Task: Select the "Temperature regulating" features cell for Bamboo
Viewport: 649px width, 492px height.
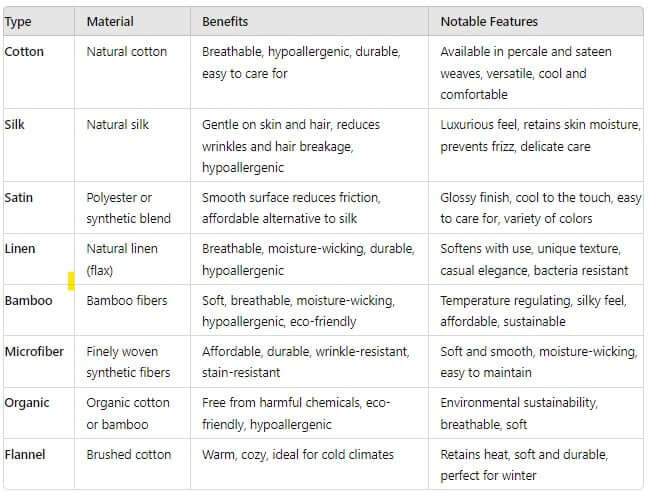Action: (537, 311)
